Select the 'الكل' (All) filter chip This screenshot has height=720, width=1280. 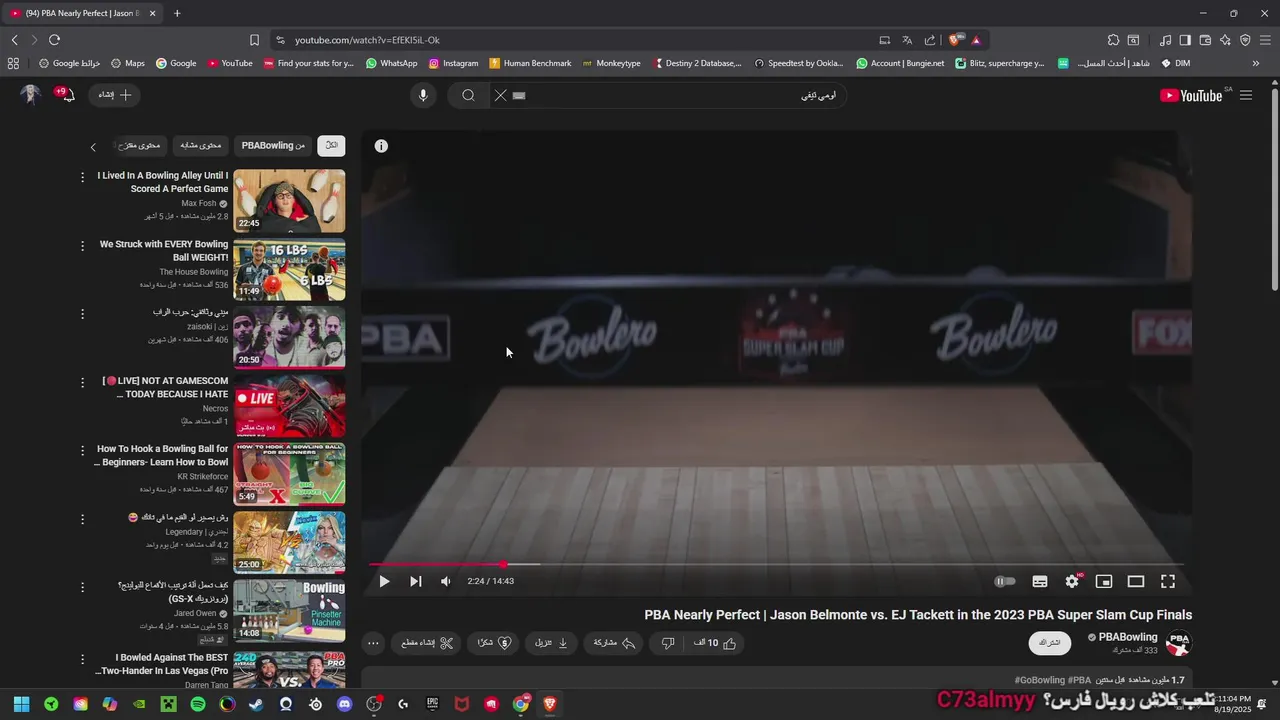(331, 145)
